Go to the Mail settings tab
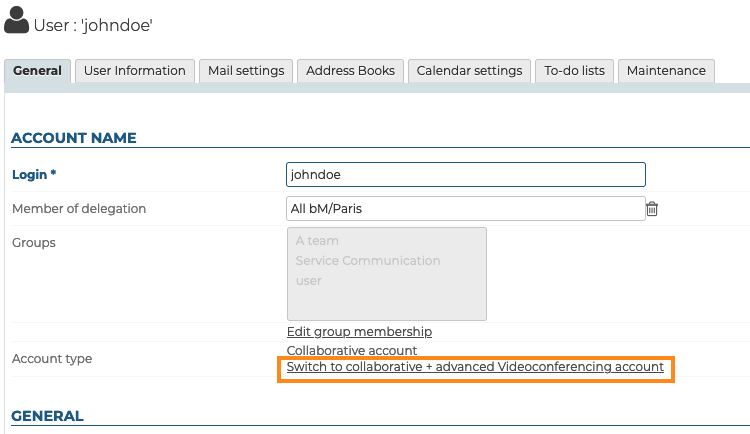The width and height of the screenshot is (750, 434). [x=246, y=71]
